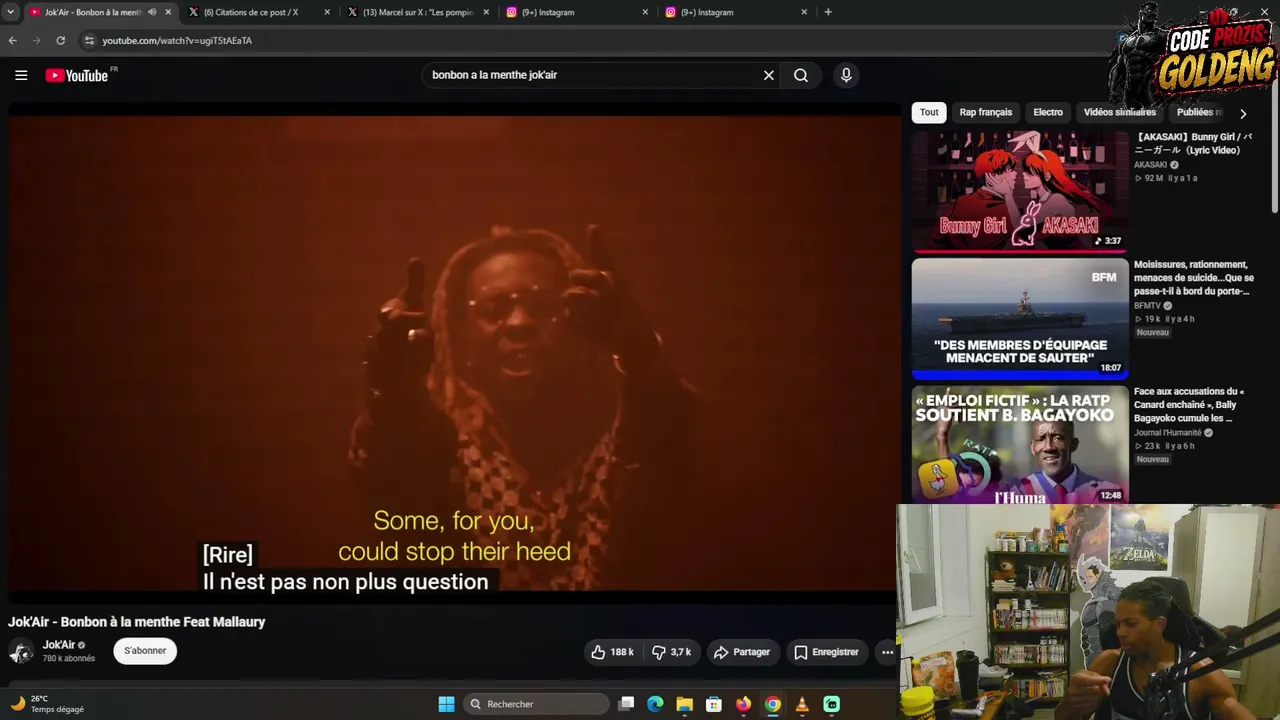Filter suggestions by Vidéos similaires

tap(1120, 112)
